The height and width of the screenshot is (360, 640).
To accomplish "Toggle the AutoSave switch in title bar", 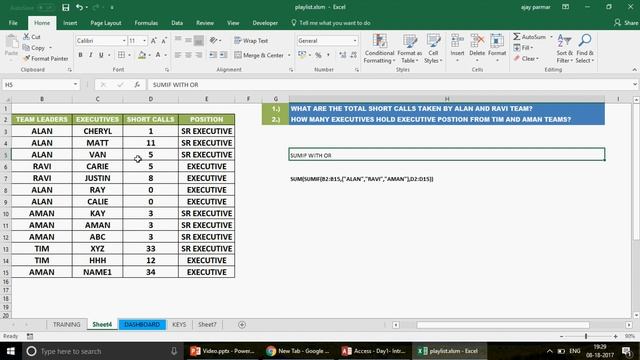I will coord(46,7).
